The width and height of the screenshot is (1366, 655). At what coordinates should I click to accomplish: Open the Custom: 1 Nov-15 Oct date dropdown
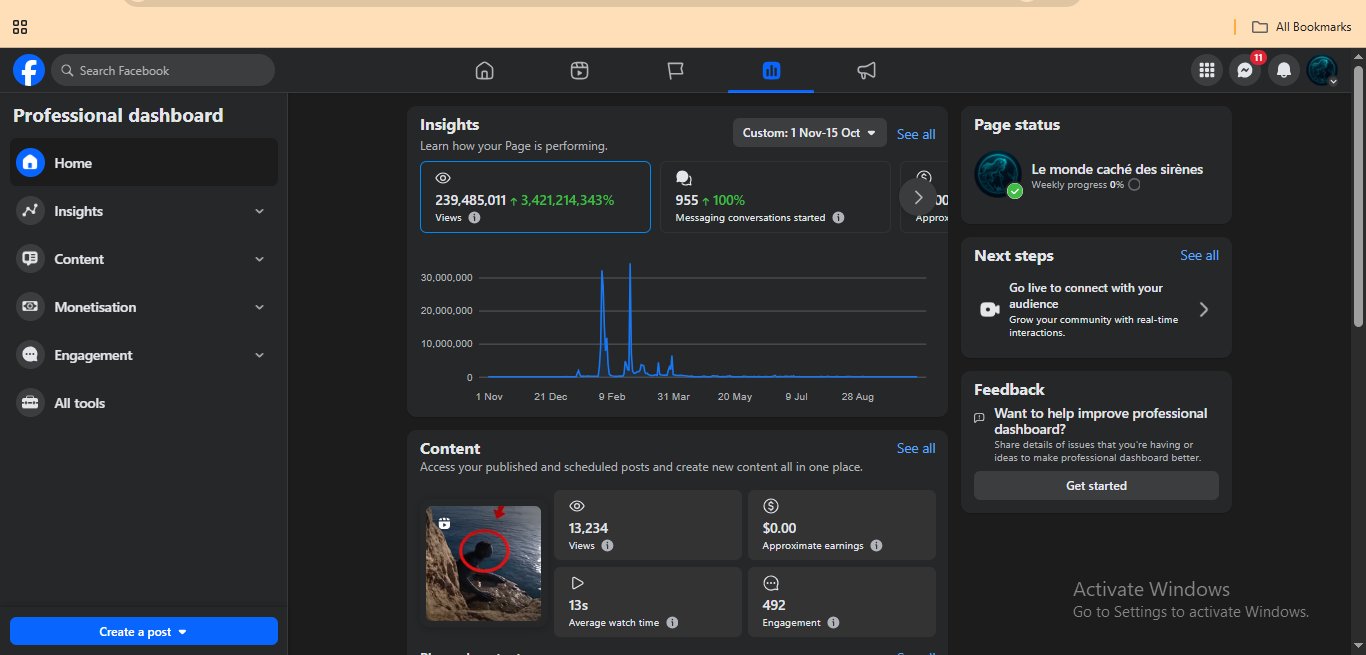[x=809, y=133]
